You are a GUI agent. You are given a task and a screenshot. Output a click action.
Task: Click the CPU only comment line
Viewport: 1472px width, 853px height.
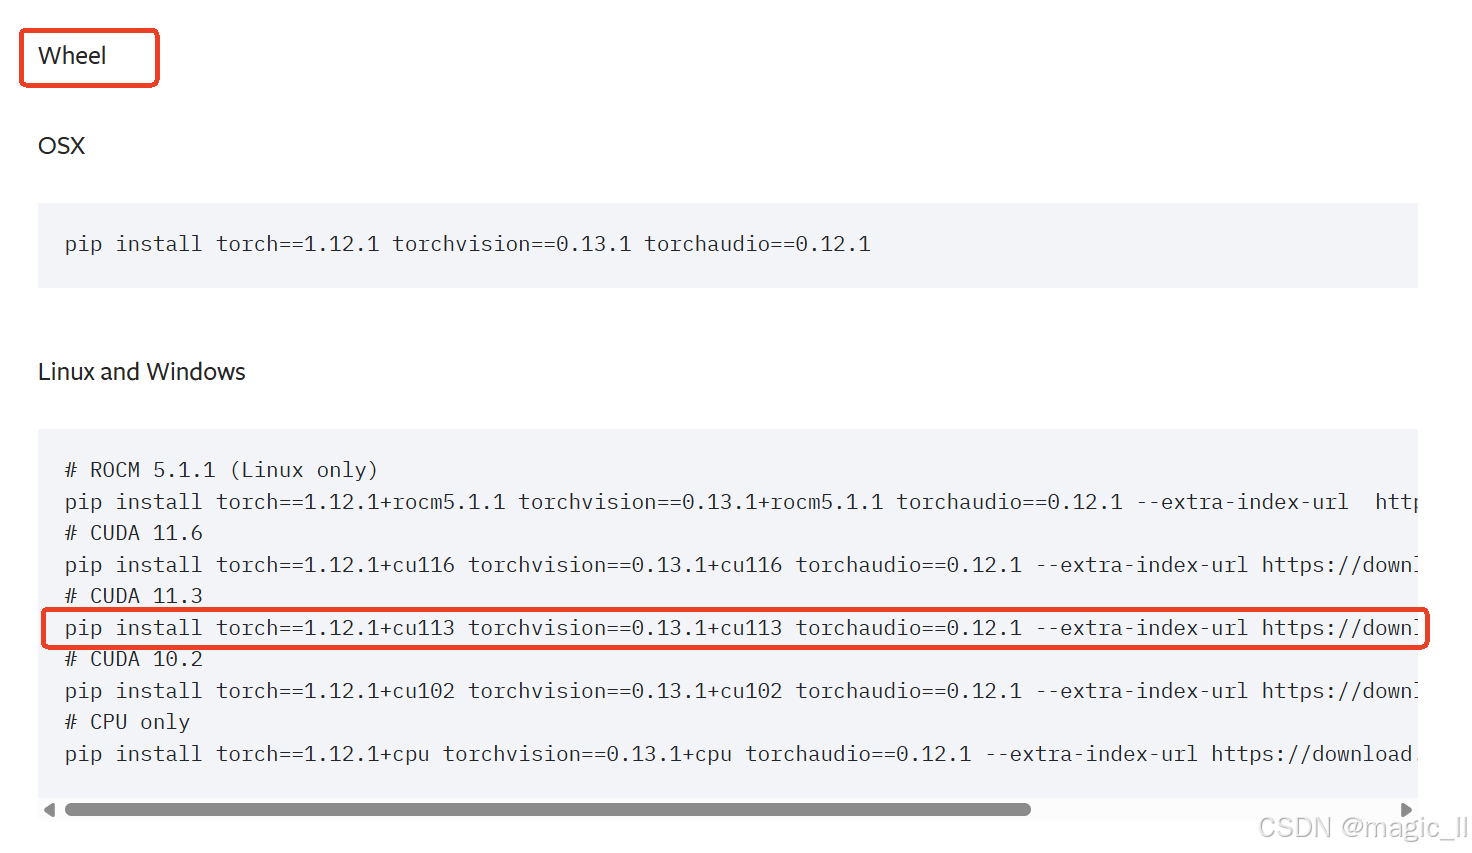pos(127,722)
